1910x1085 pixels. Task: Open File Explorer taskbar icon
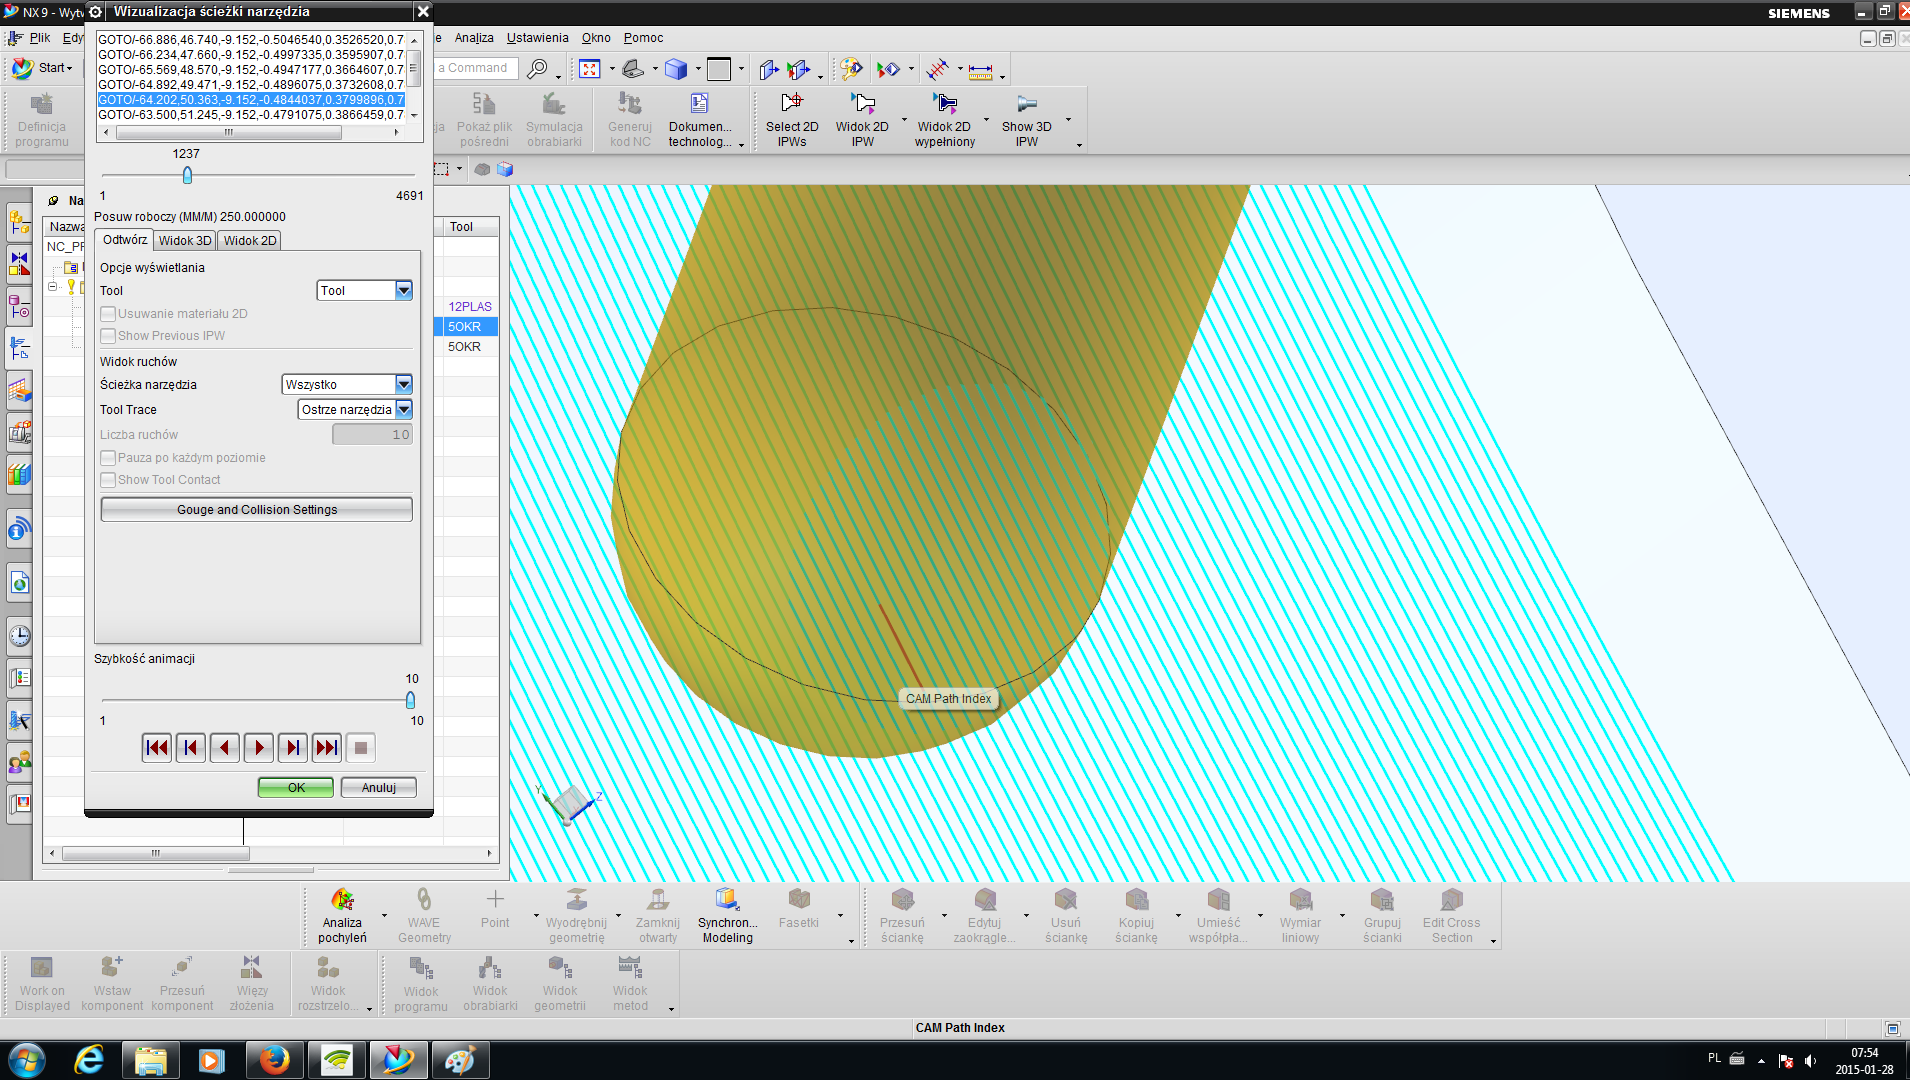click(151, 1059)
